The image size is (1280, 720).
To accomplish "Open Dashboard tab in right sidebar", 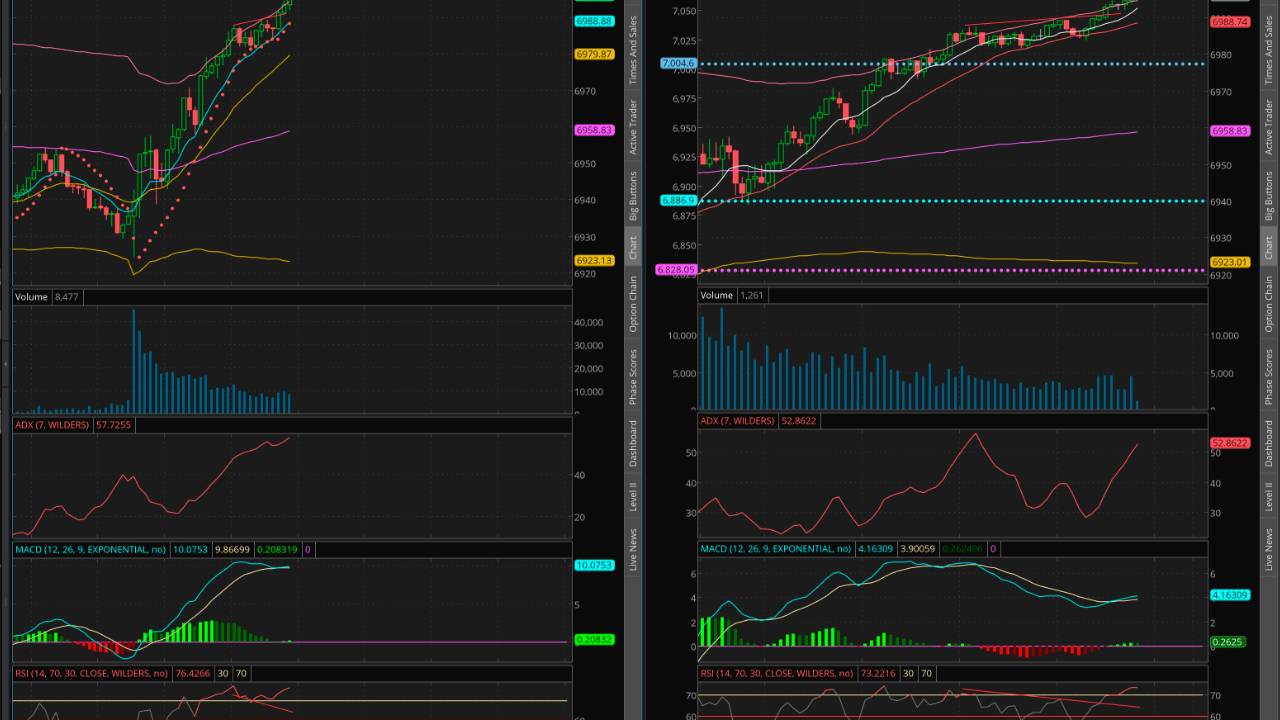I will (1269, 443).
